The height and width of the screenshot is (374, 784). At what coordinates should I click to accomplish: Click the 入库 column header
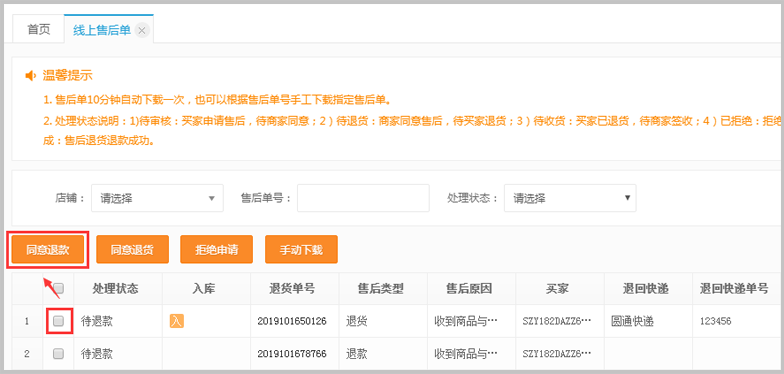pos(206,288)
